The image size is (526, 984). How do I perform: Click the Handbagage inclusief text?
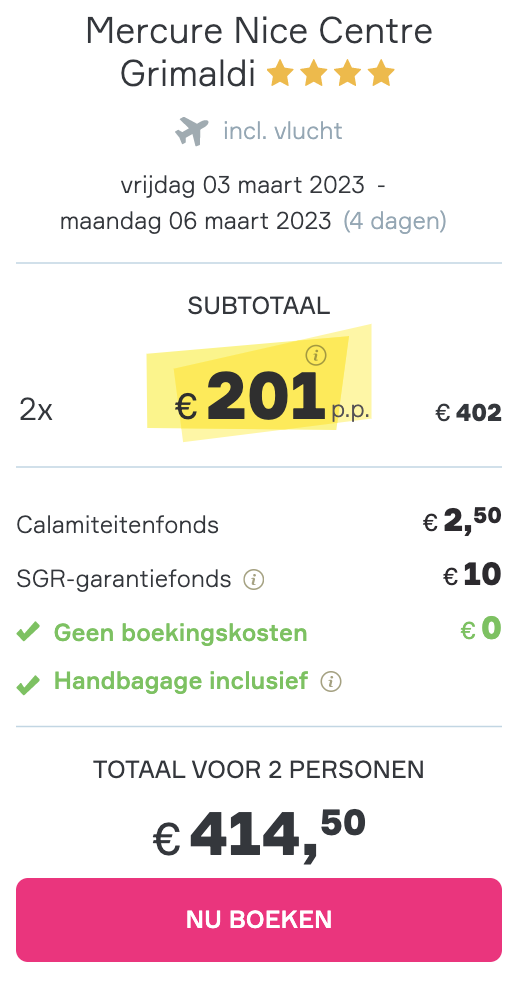click(181, 680)
